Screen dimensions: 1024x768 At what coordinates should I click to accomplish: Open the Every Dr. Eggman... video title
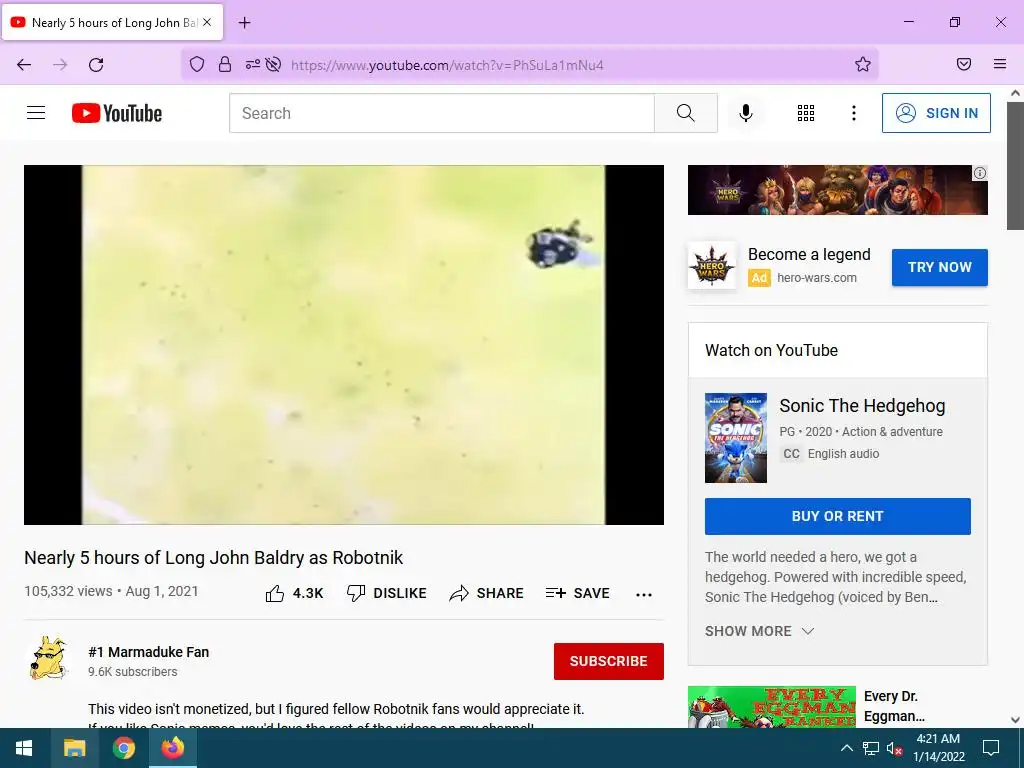click(894, 706)
